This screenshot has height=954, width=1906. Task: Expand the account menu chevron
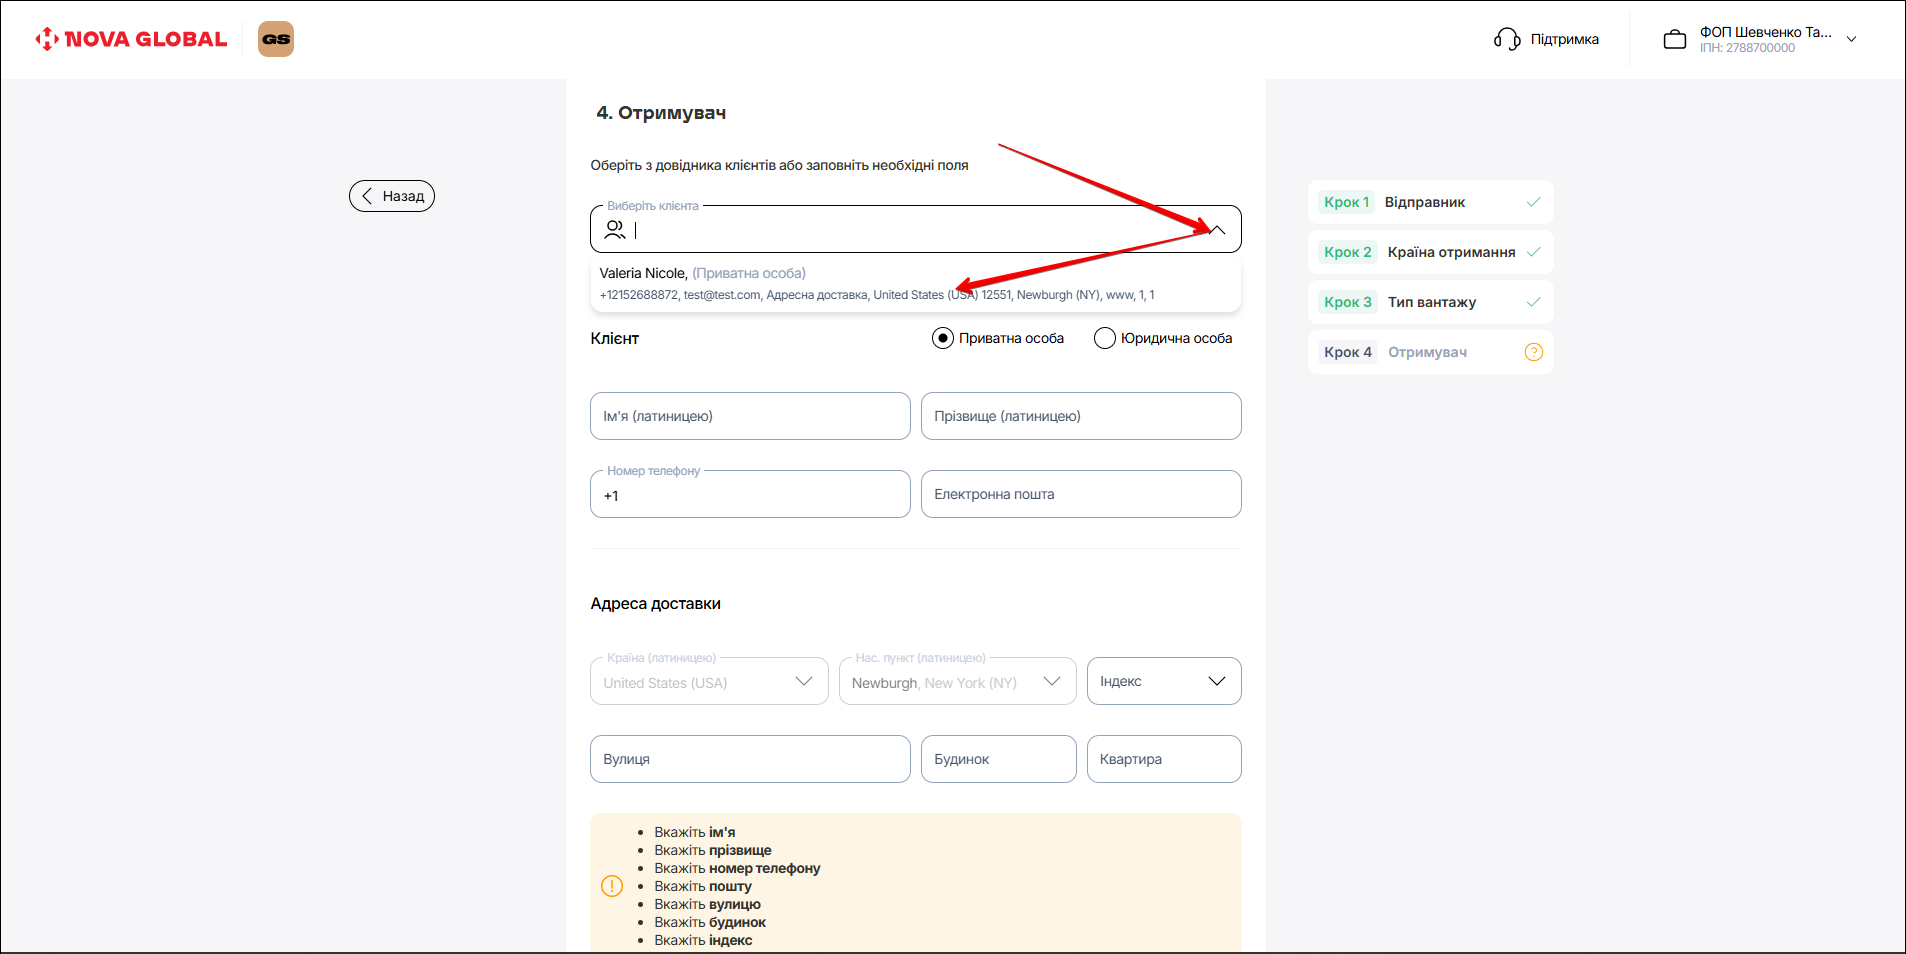pyautogui.click(x=1851, y=40)
